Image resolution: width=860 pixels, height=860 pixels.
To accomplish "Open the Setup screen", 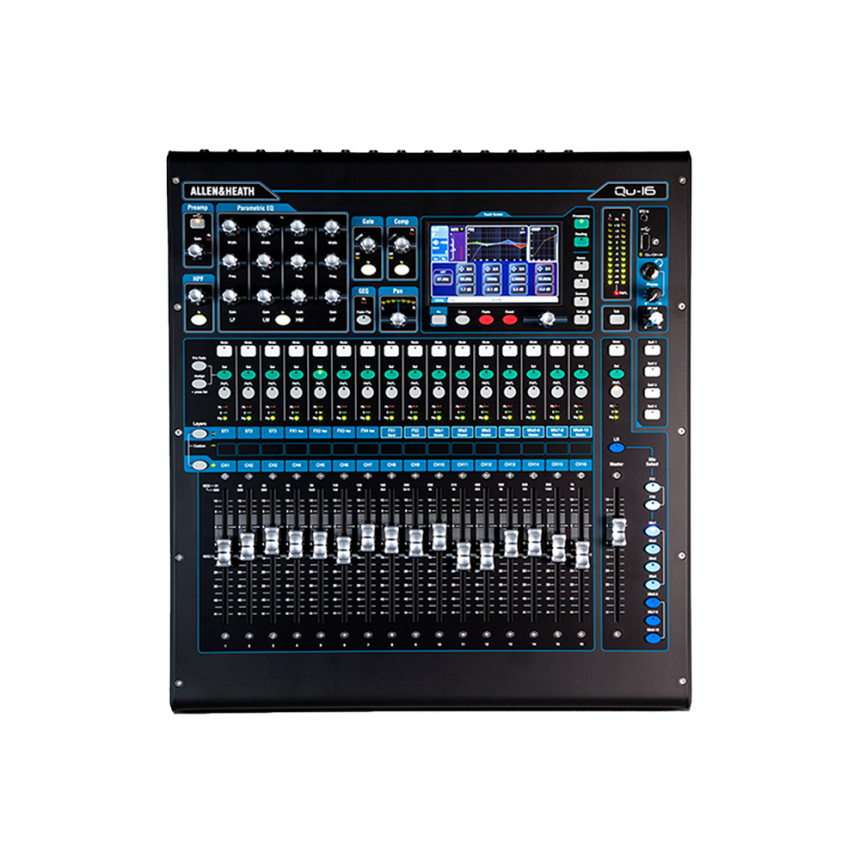I will coord(581,320).
